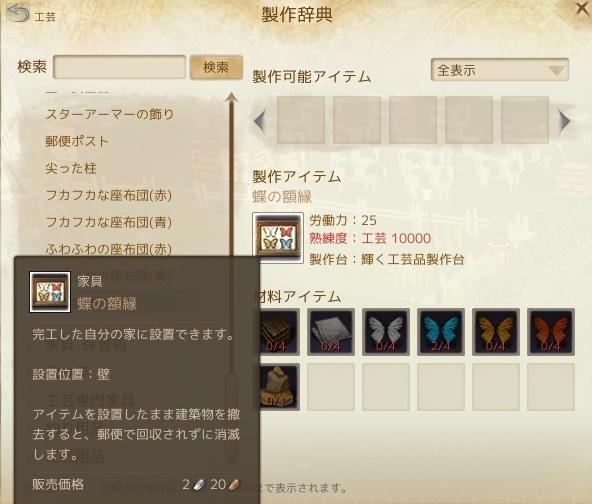Image resolution: width=592 pixels, height=504 pixels.
Task: Select the gray cloth material icon
Action: pyautogui.click(x=331, y=332)
